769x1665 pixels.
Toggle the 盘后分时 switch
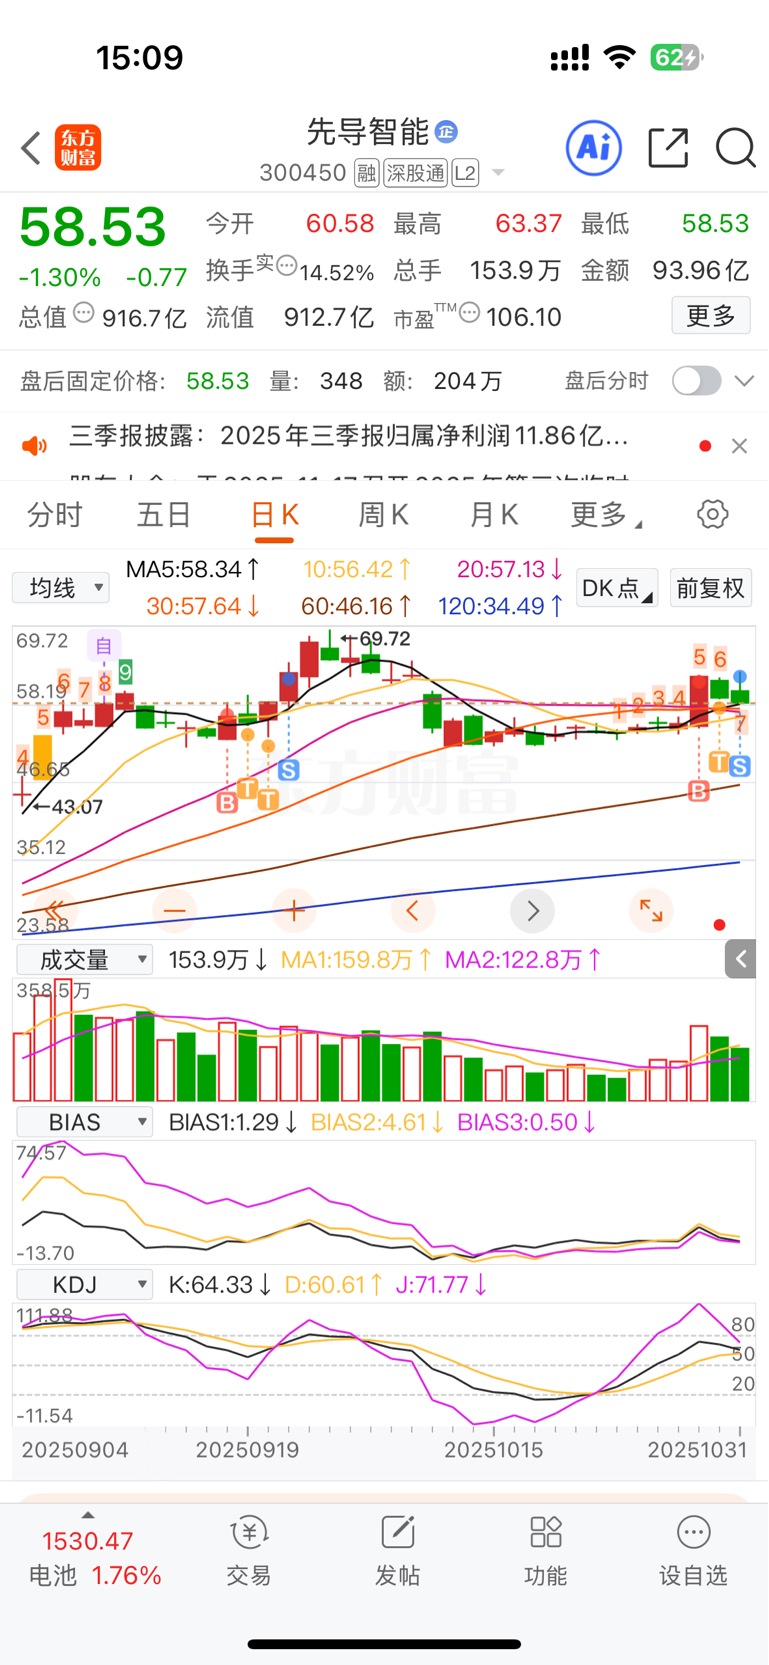(696, 381)
